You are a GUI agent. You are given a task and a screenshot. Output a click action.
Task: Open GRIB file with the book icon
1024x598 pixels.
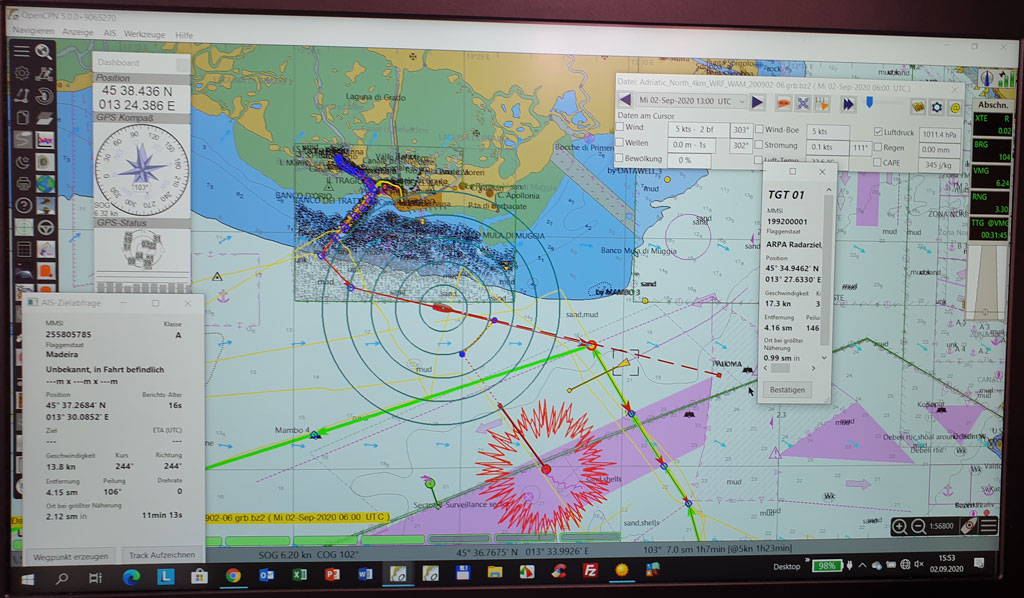pos(918,106)
